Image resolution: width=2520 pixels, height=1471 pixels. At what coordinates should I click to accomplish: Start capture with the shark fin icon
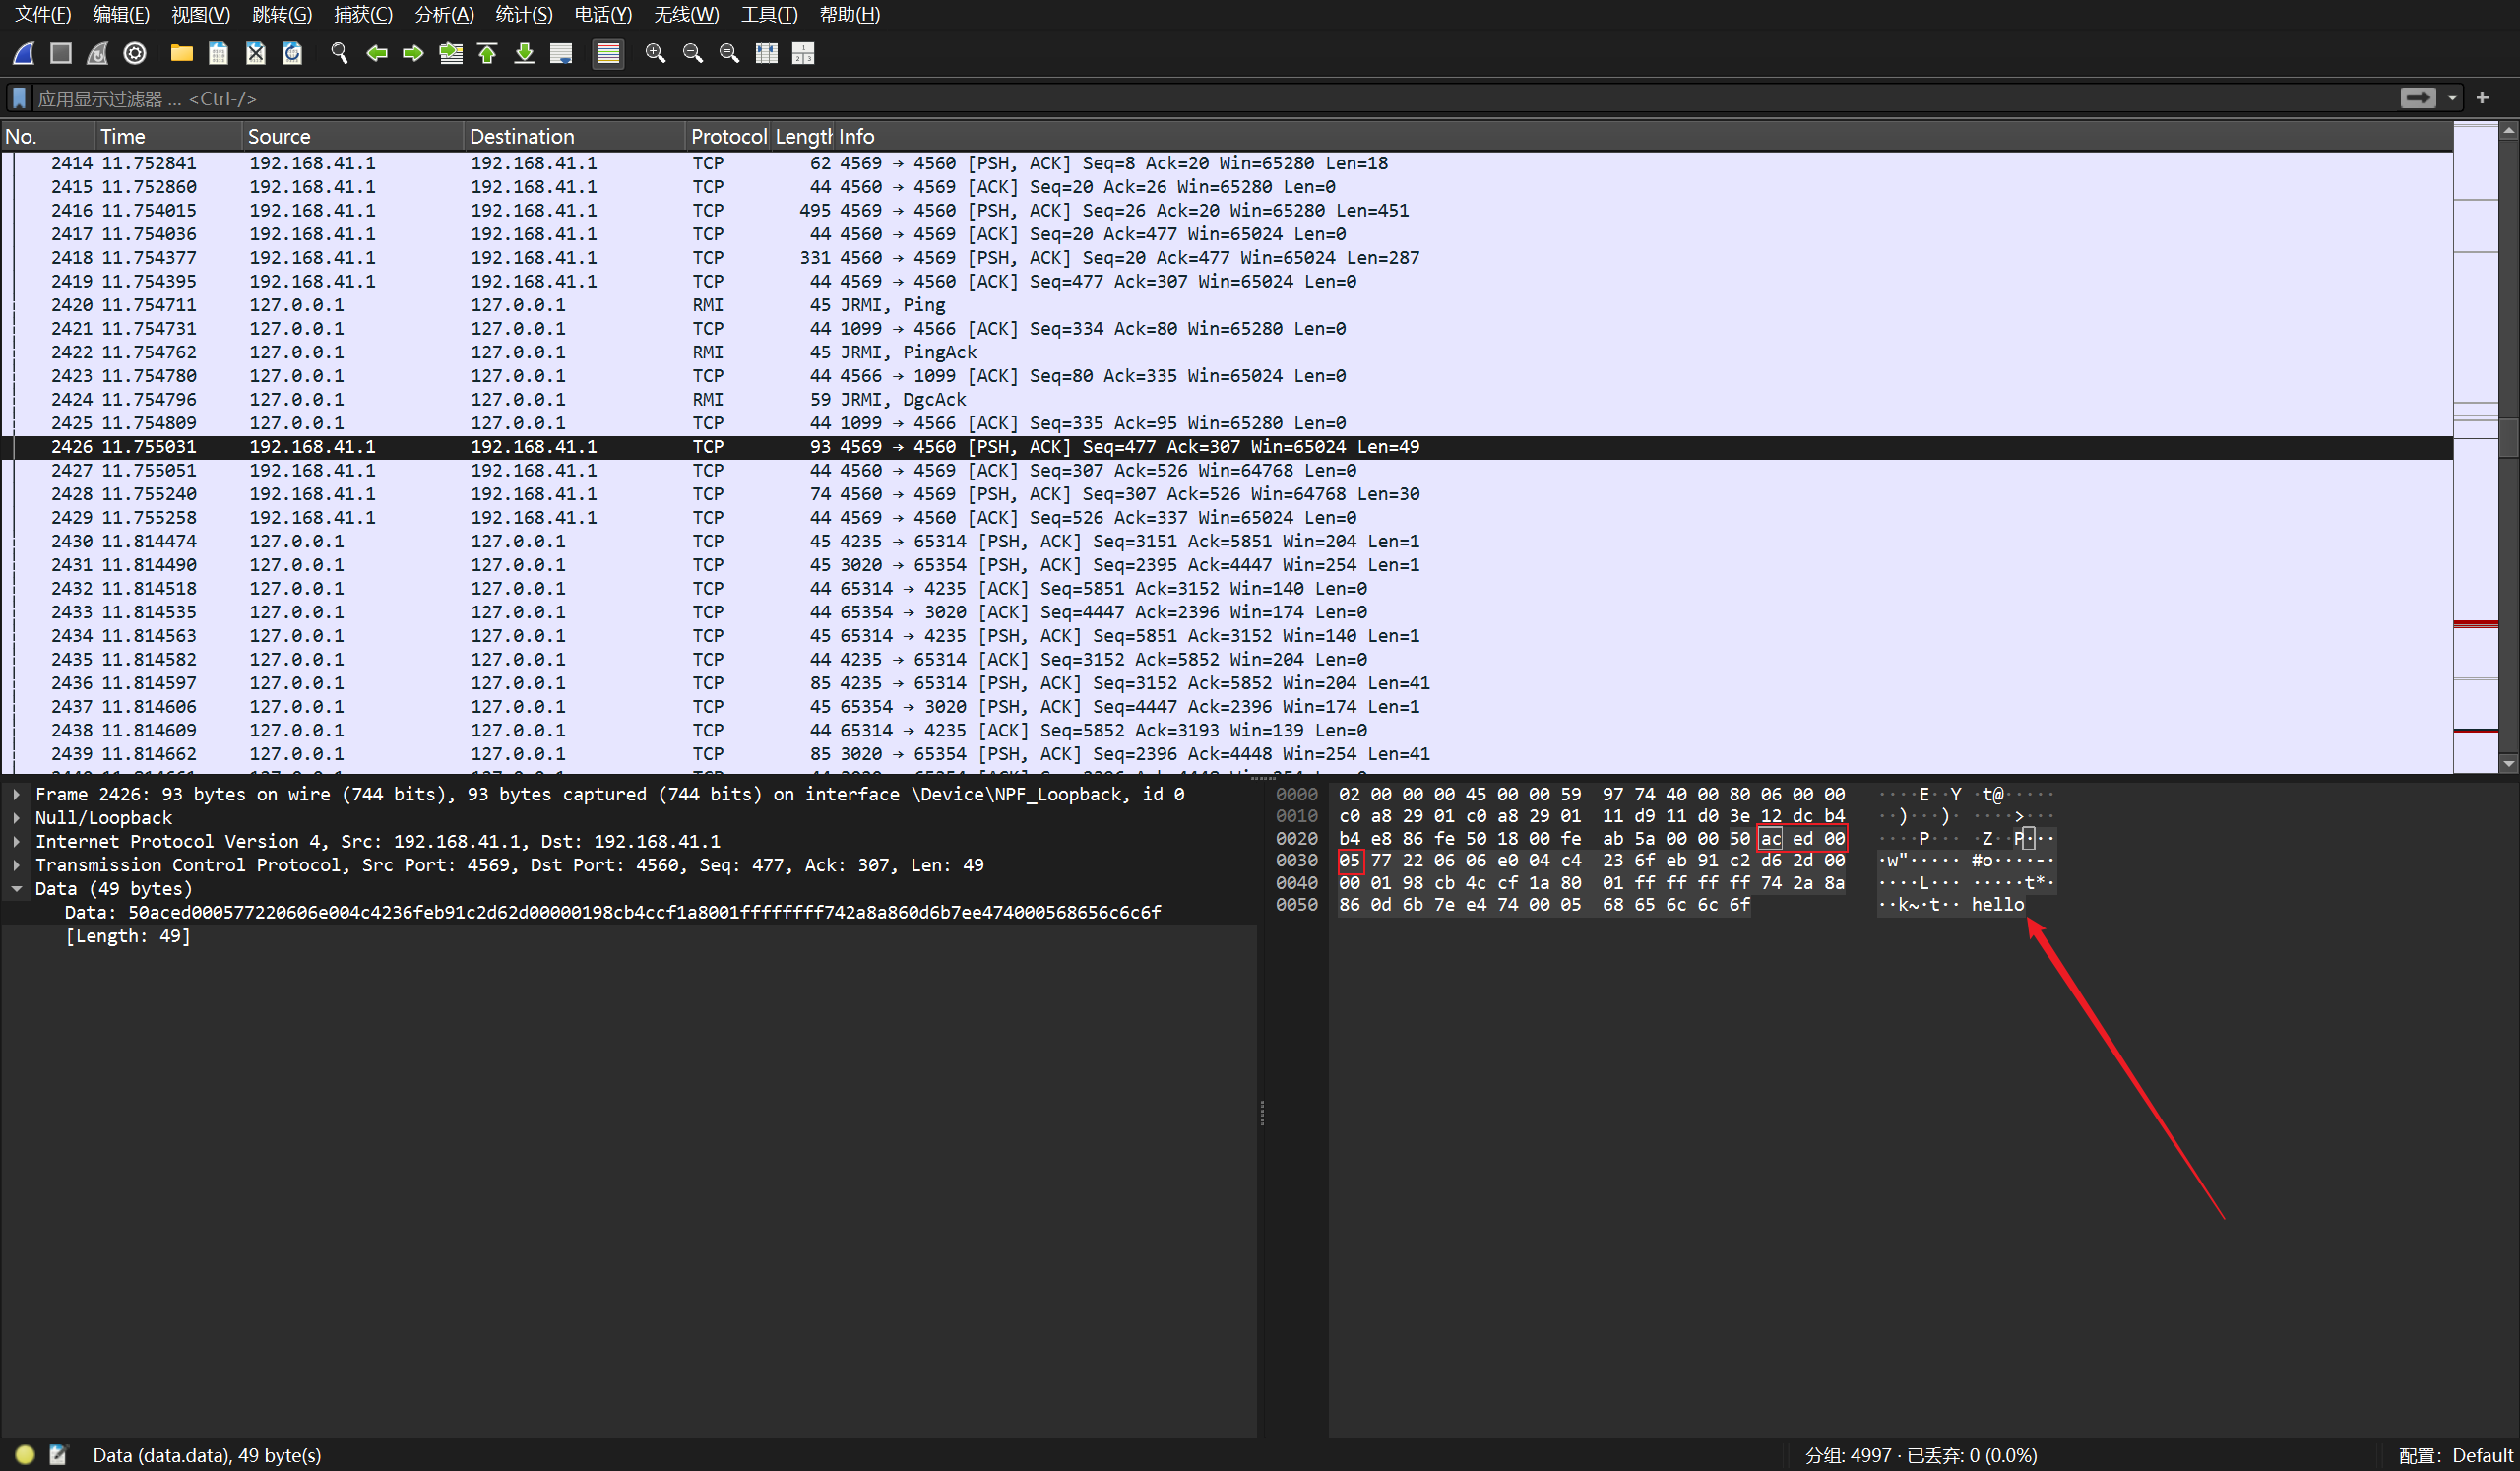pyautogui.click(x=24, y=53)
